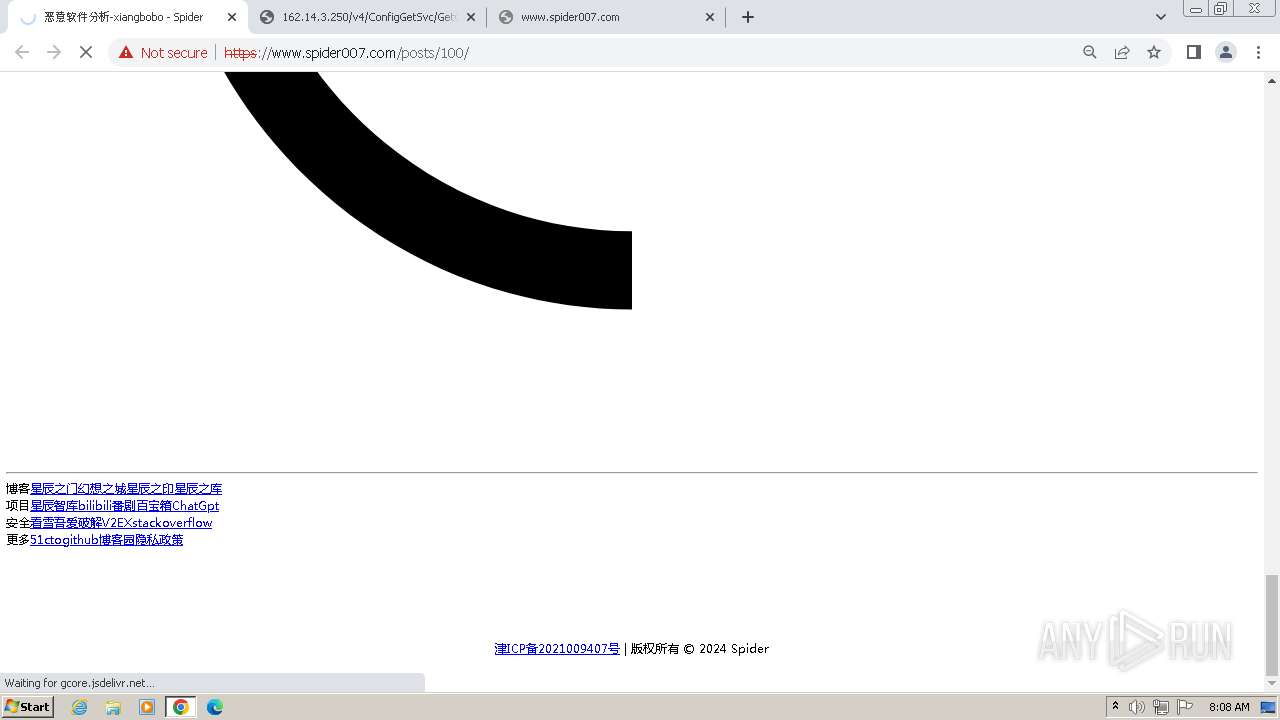Open the 8:08 AM taskbar clock
Screen dimensions: 1280x720
1229,707
